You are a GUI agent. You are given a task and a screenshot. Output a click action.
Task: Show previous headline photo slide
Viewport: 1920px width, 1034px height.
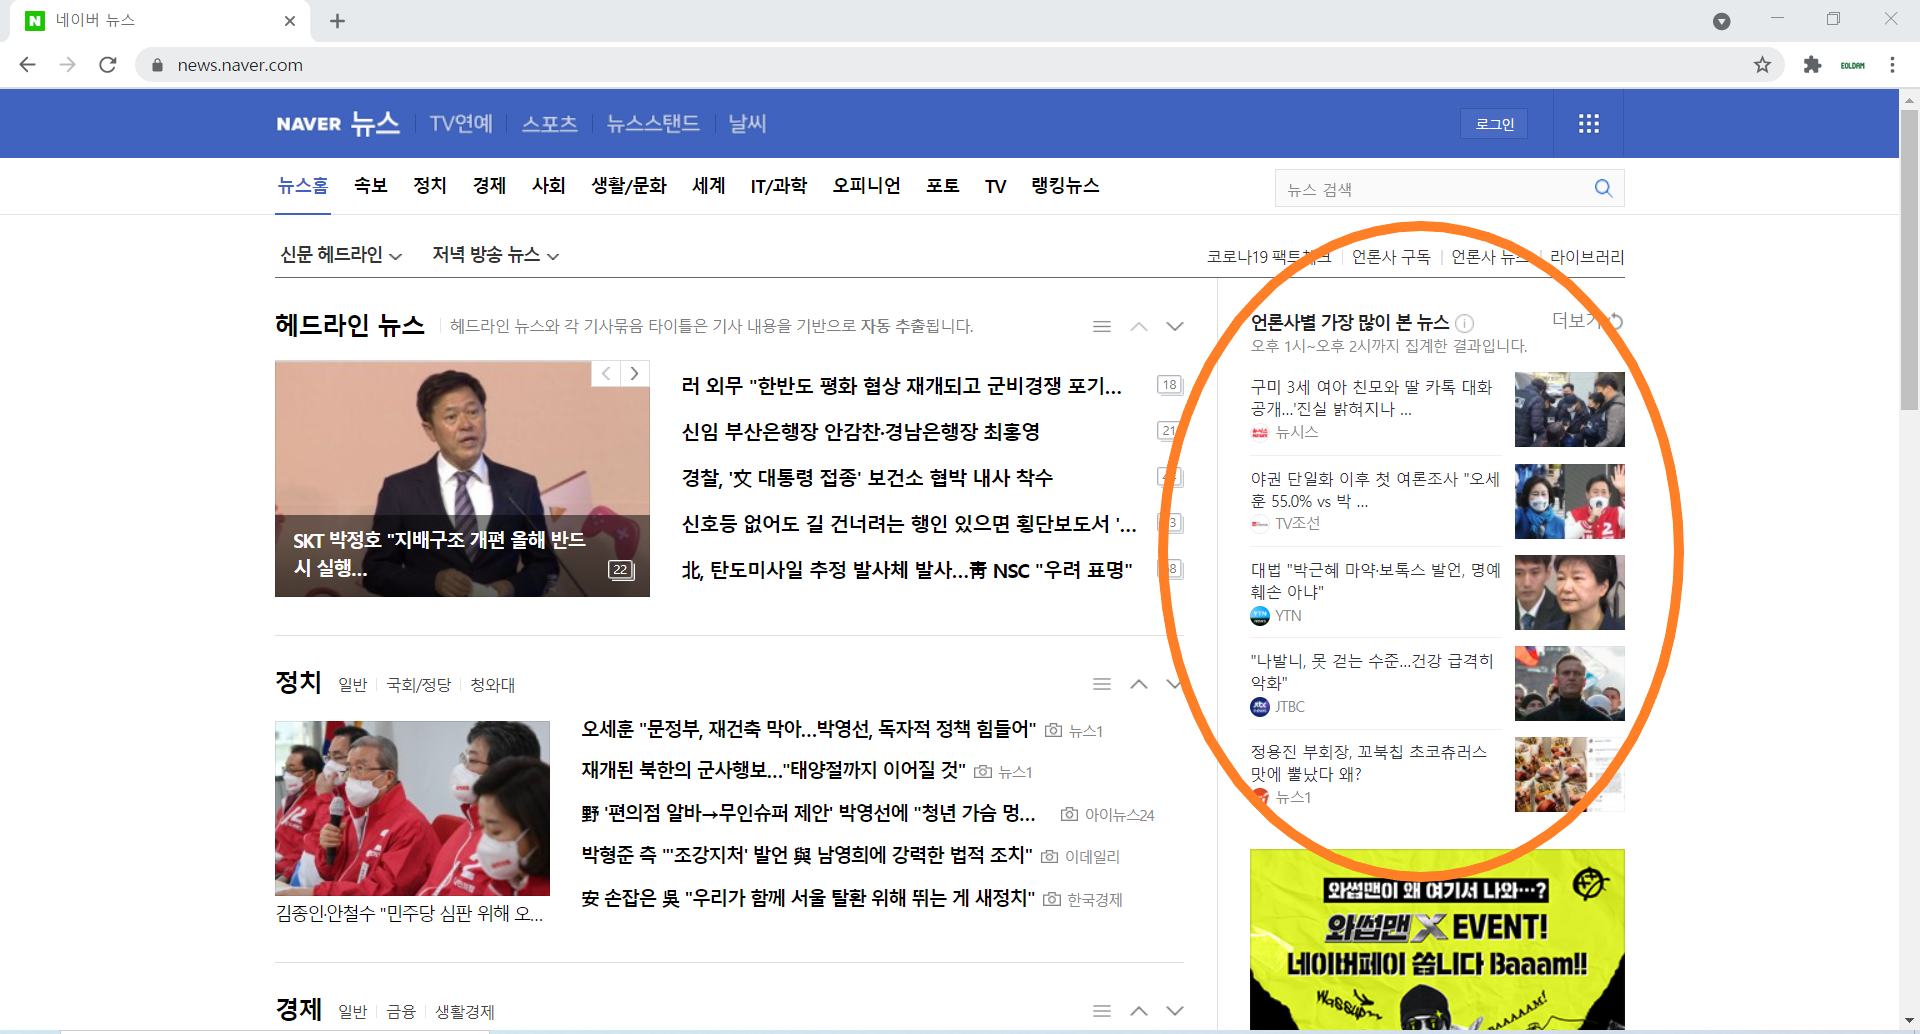pyautogui.click(x=606, y=373)
